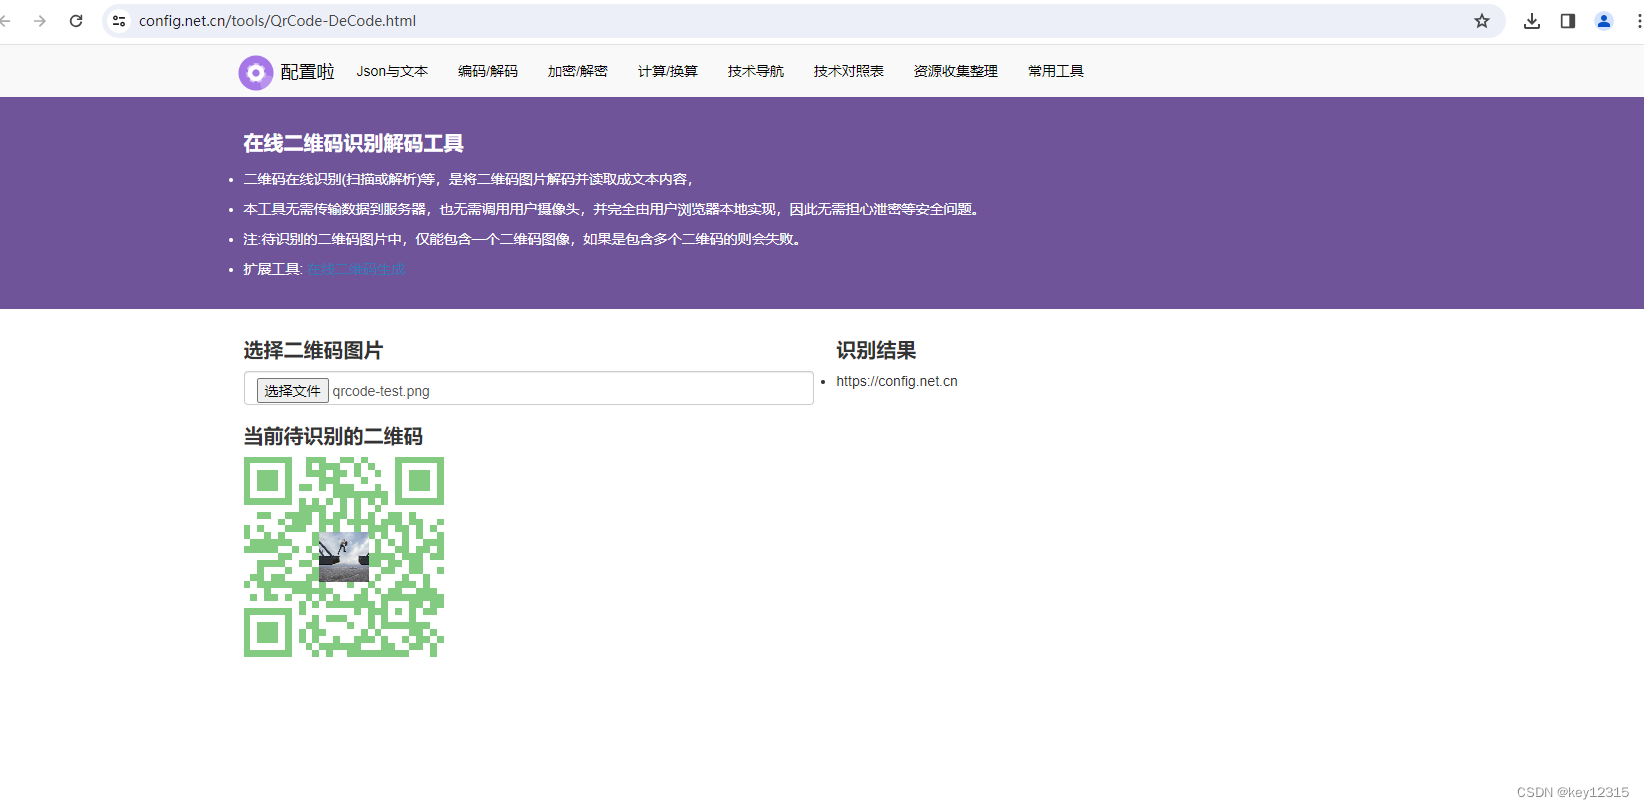Click the browser back arrow
The width and height of the screenshot is (1644, 809).
[6, 21]
